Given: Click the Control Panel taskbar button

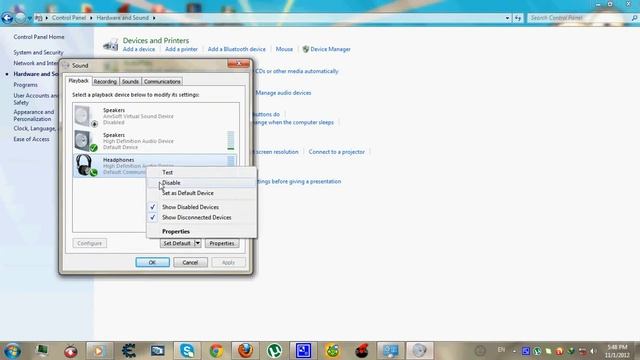Looking at the screenshot, I should pos(391,351).
